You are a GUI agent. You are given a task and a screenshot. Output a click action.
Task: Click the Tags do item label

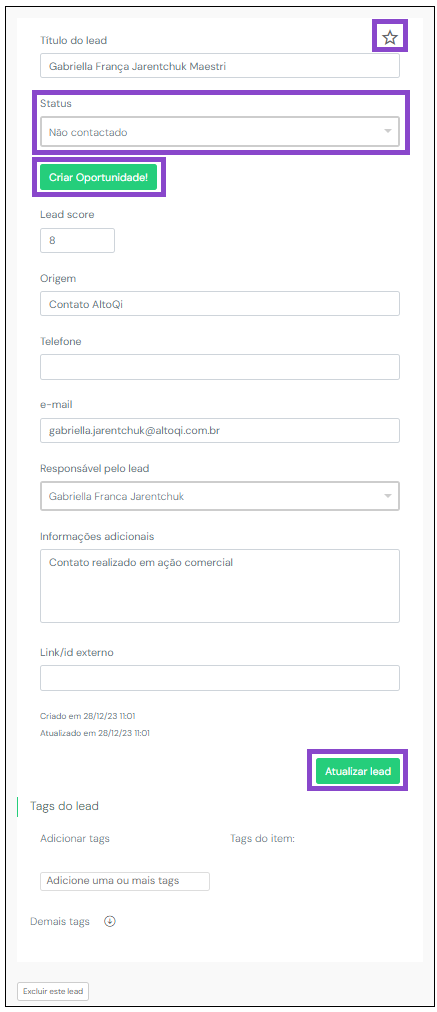point(262,838)
